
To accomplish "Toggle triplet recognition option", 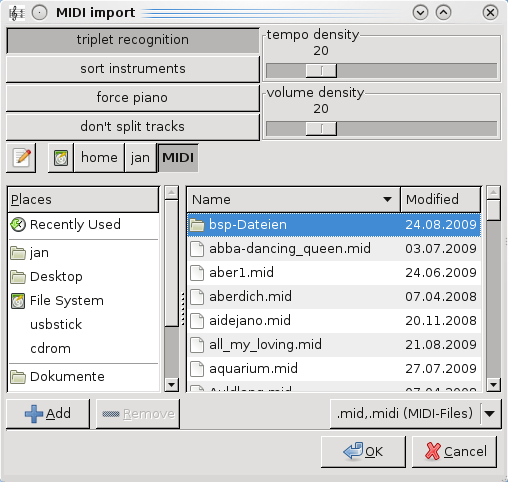I will coord(133,40).
